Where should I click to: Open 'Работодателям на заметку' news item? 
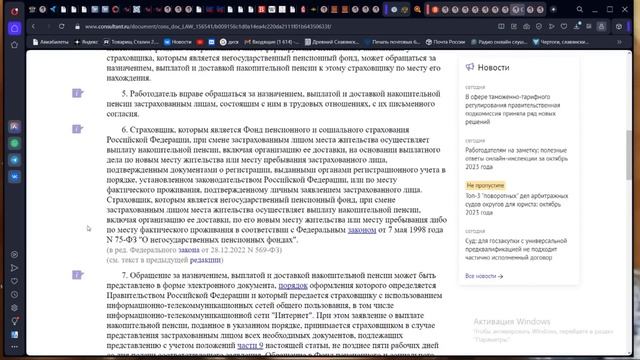point(516,158)
